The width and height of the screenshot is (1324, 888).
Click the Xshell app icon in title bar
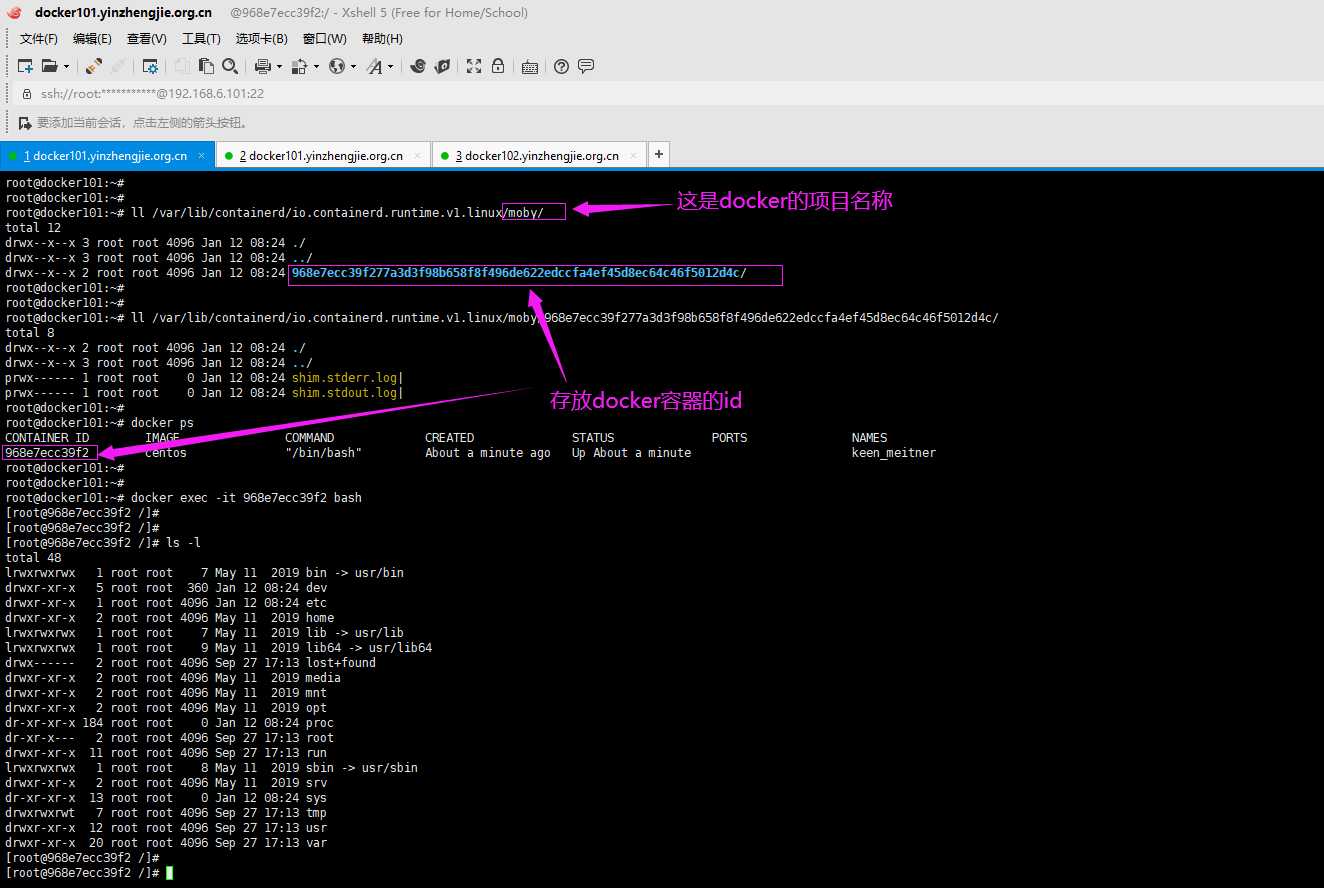(15, 13)
